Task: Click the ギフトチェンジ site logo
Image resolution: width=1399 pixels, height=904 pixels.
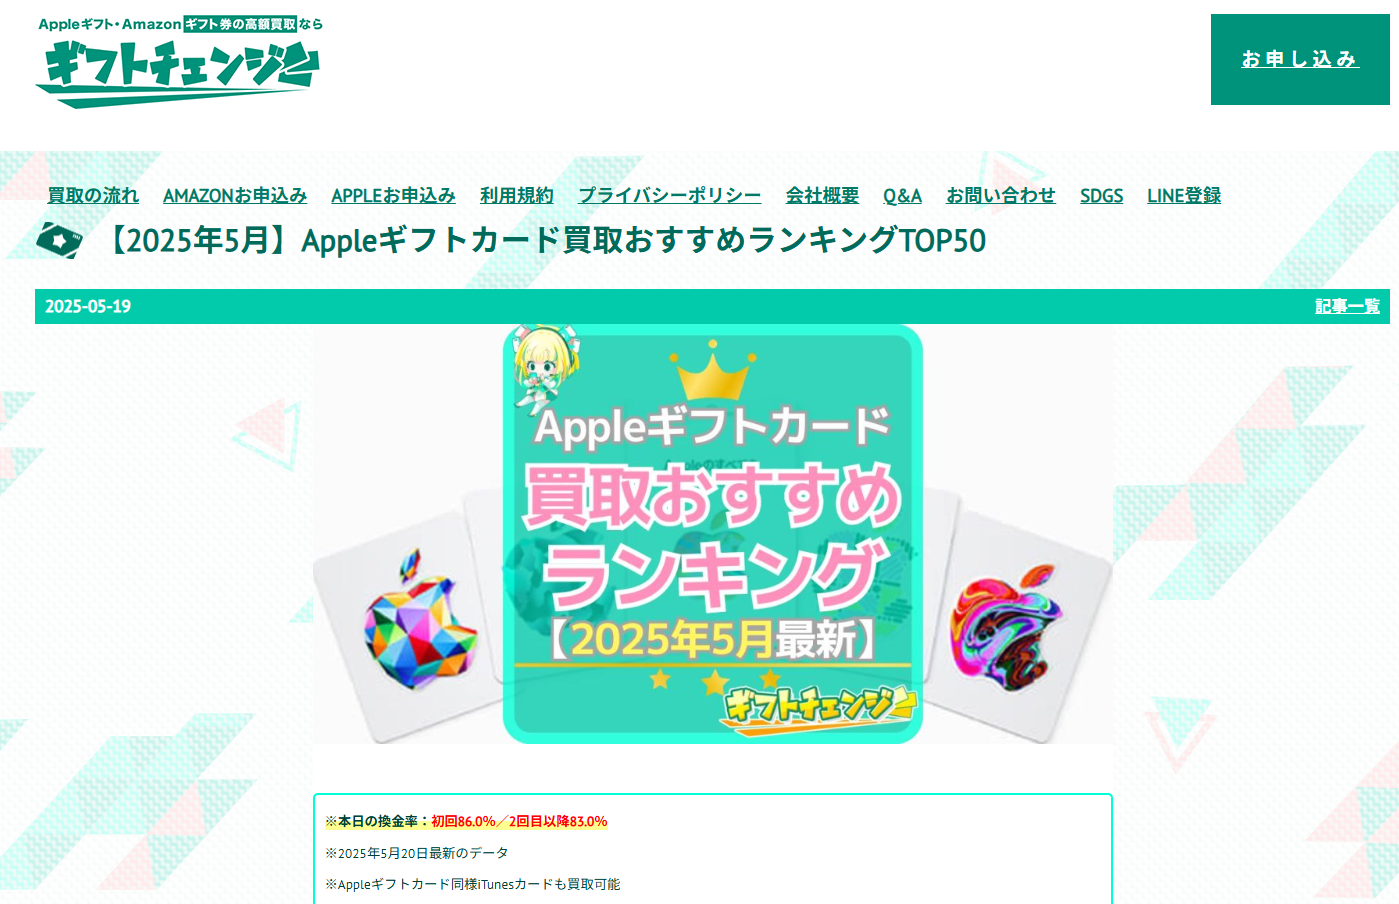Action: [x=178, y=62]
